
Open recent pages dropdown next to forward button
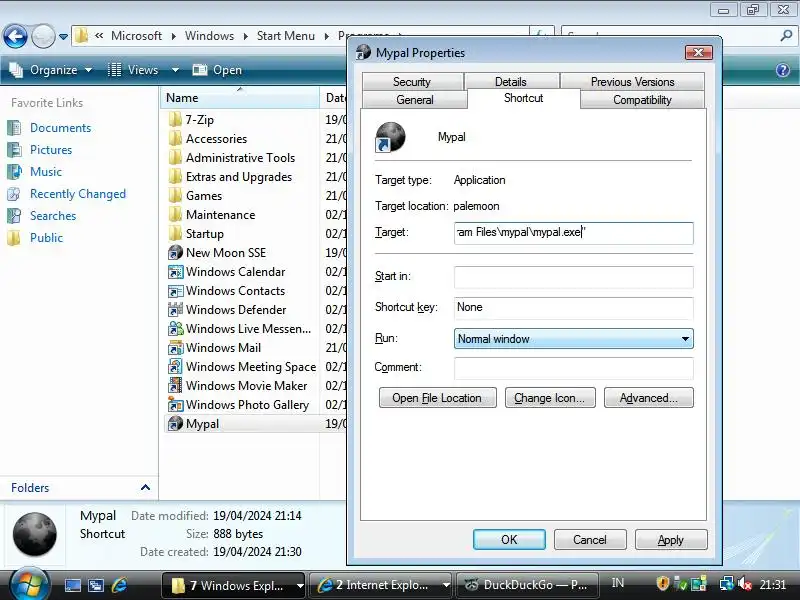click(x=63, y=37)
